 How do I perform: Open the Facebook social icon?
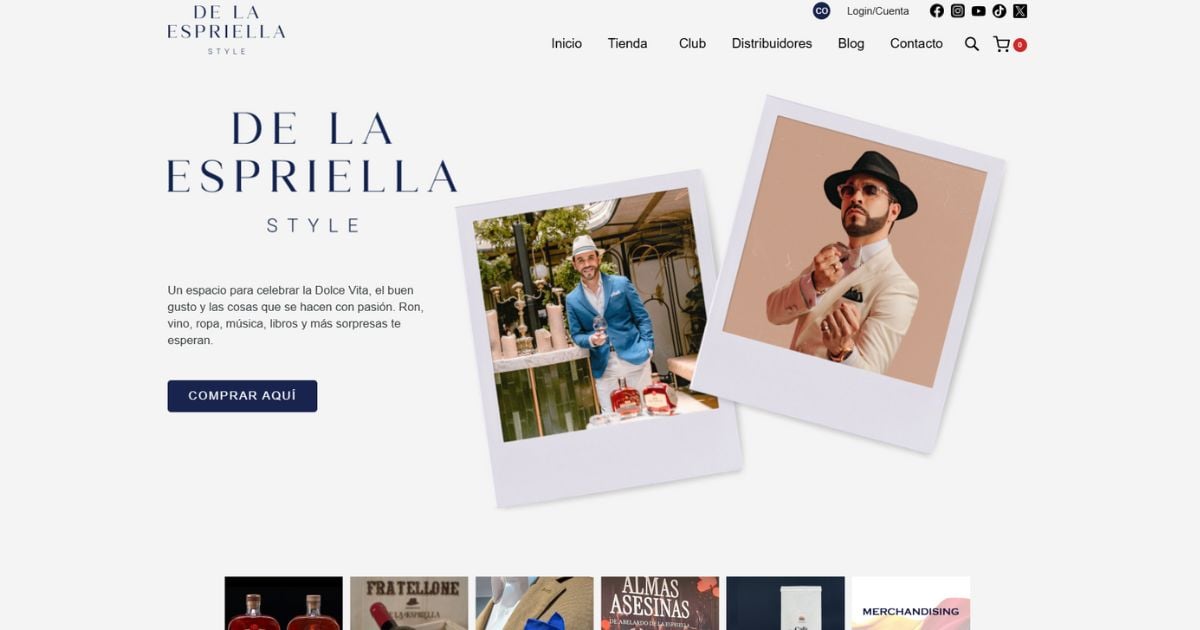[x=937, y=11]
